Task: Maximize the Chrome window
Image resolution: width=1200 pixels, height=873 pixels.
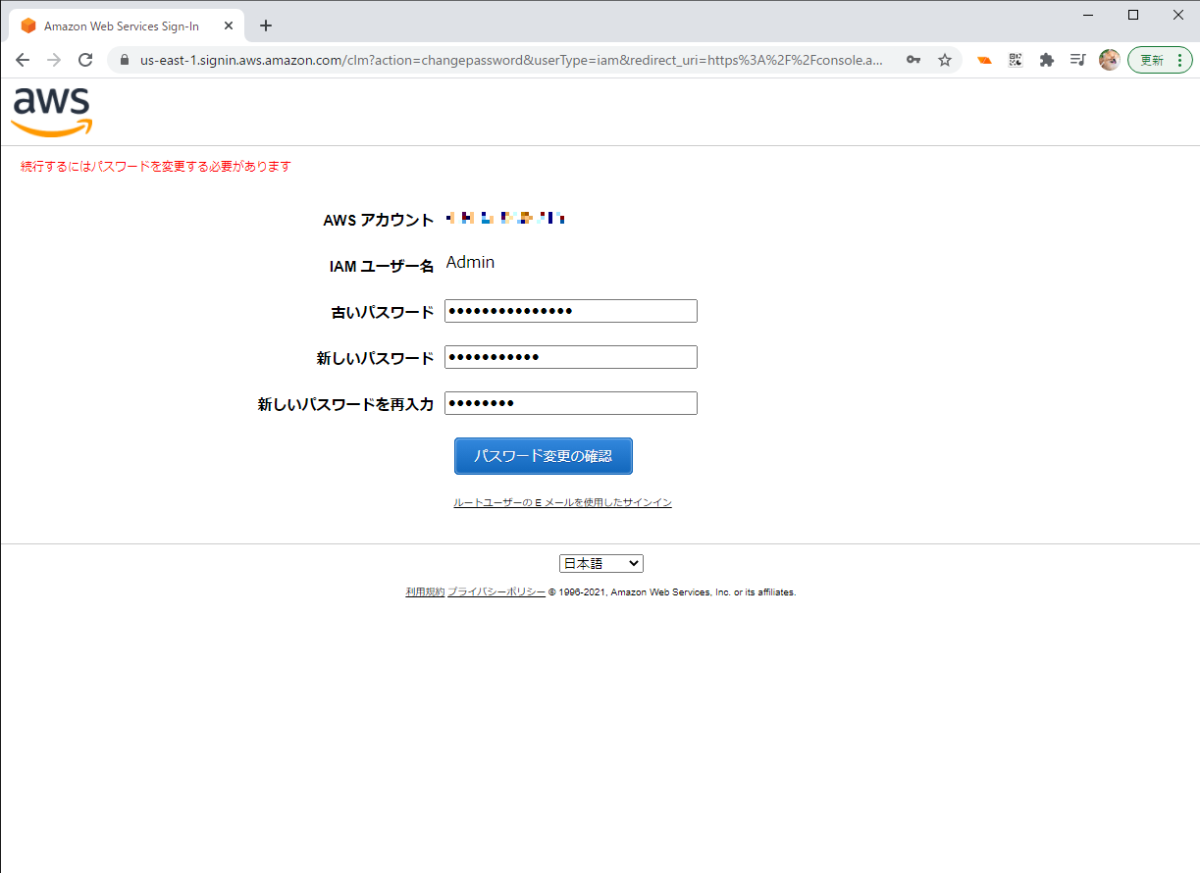Action: coord(1133,14)
